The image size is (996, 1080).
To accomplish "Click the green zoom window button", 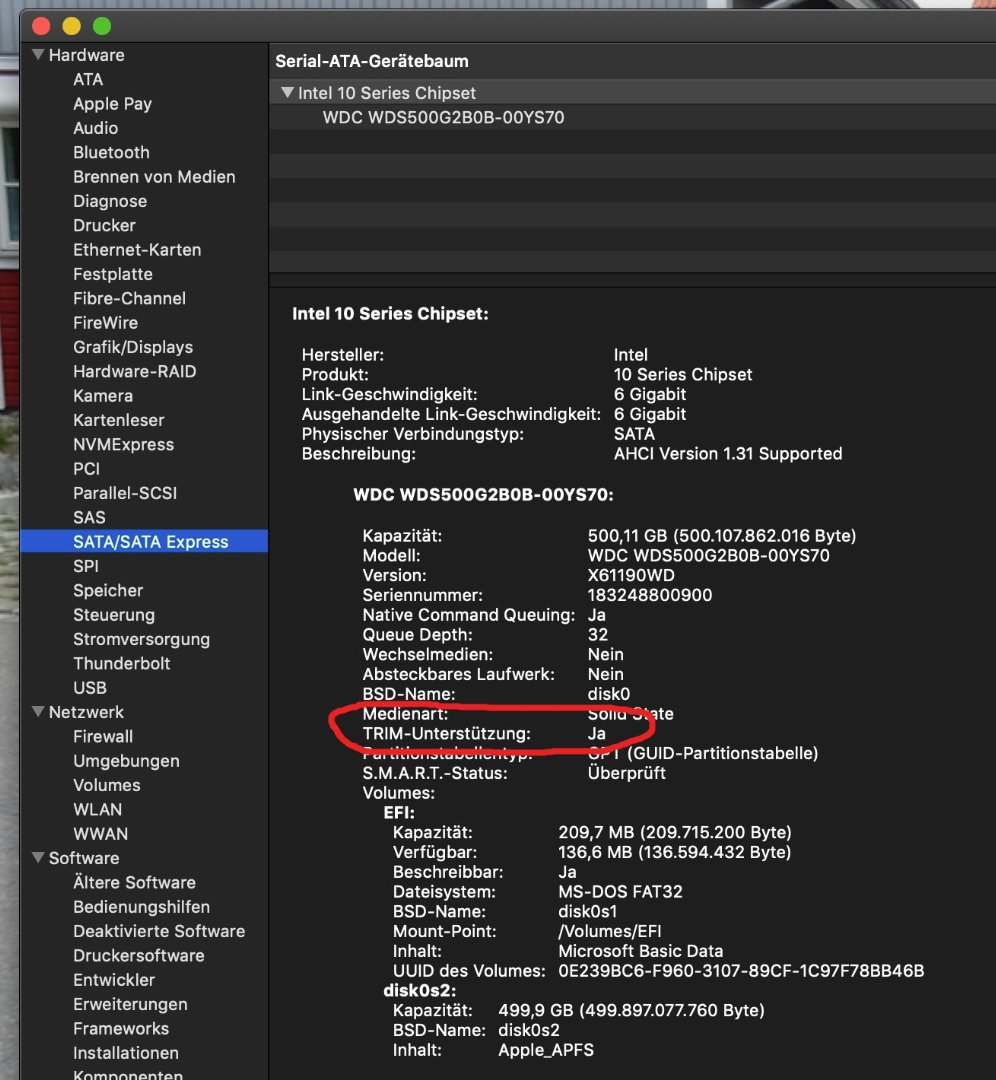I will click(102, 26).
